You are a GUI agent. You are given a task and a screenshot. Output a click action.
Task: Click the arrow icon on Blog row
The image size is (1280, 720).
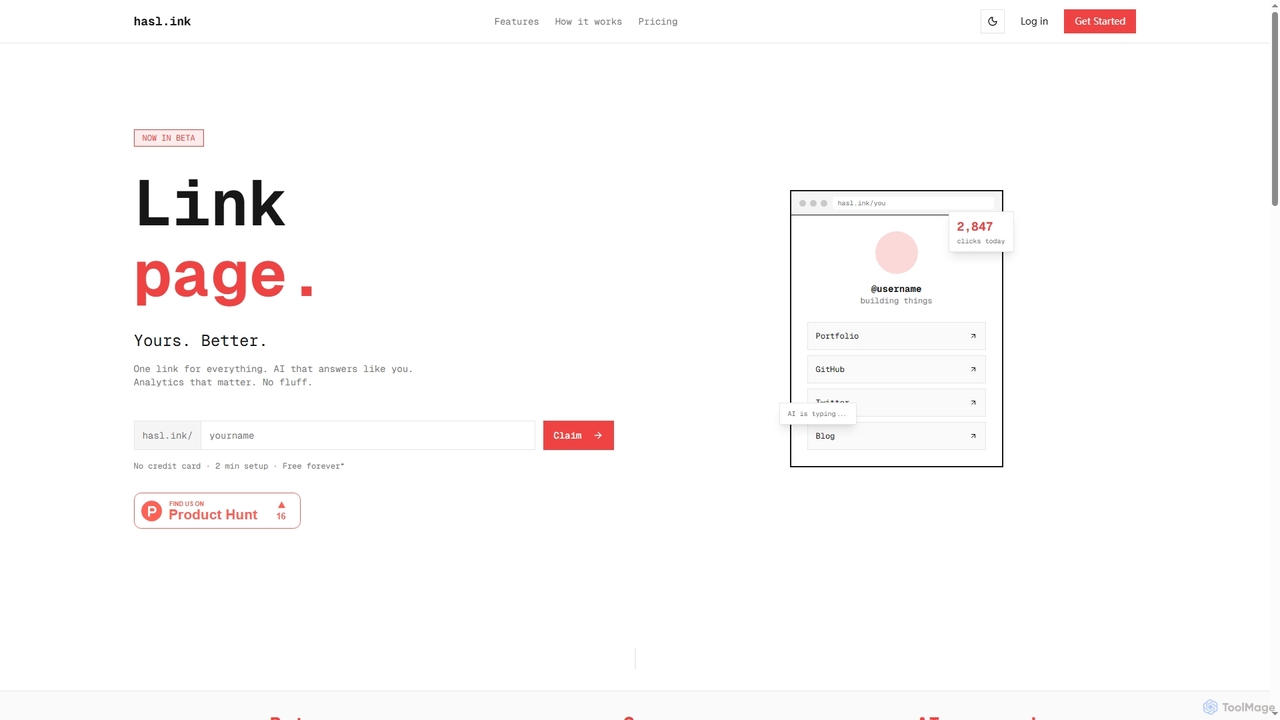pos(973,436)
